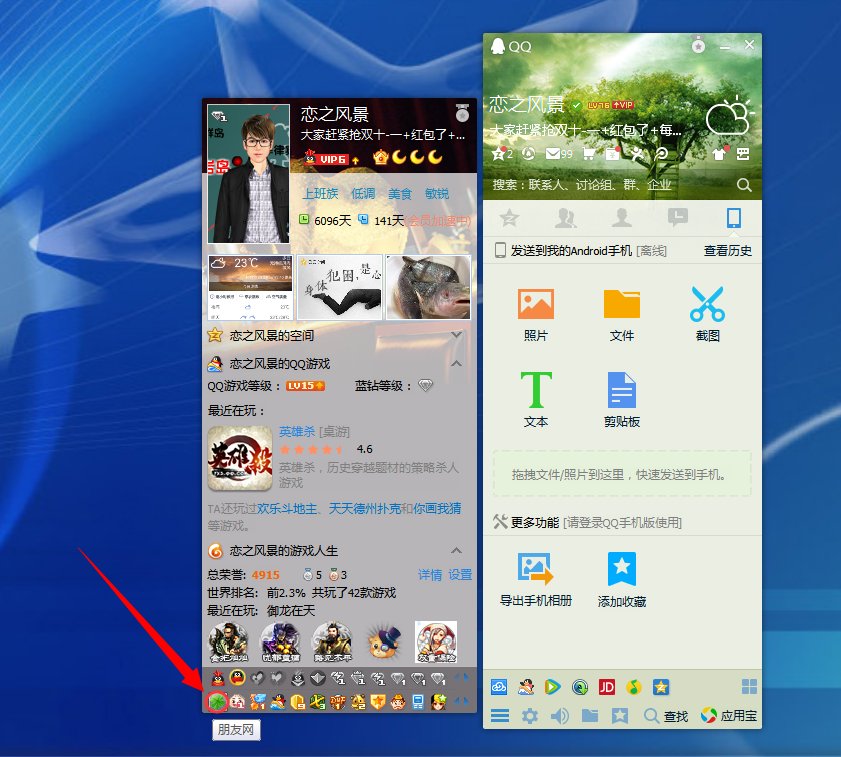Click the 查看历史 history link

[727, 250]
